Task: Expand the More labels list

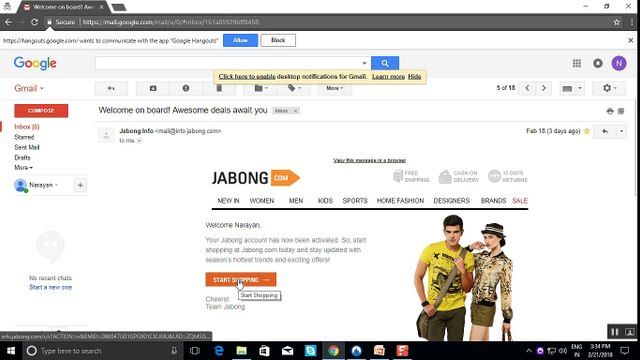Action: pos(23,168)
